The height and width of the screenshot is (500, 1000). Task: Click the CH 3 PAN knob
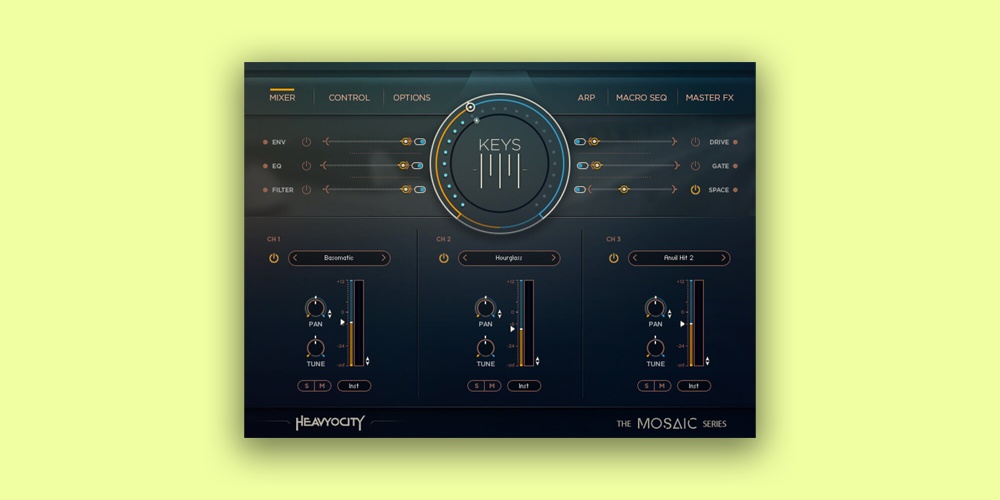pyautogui.click(x=656, y=308)
